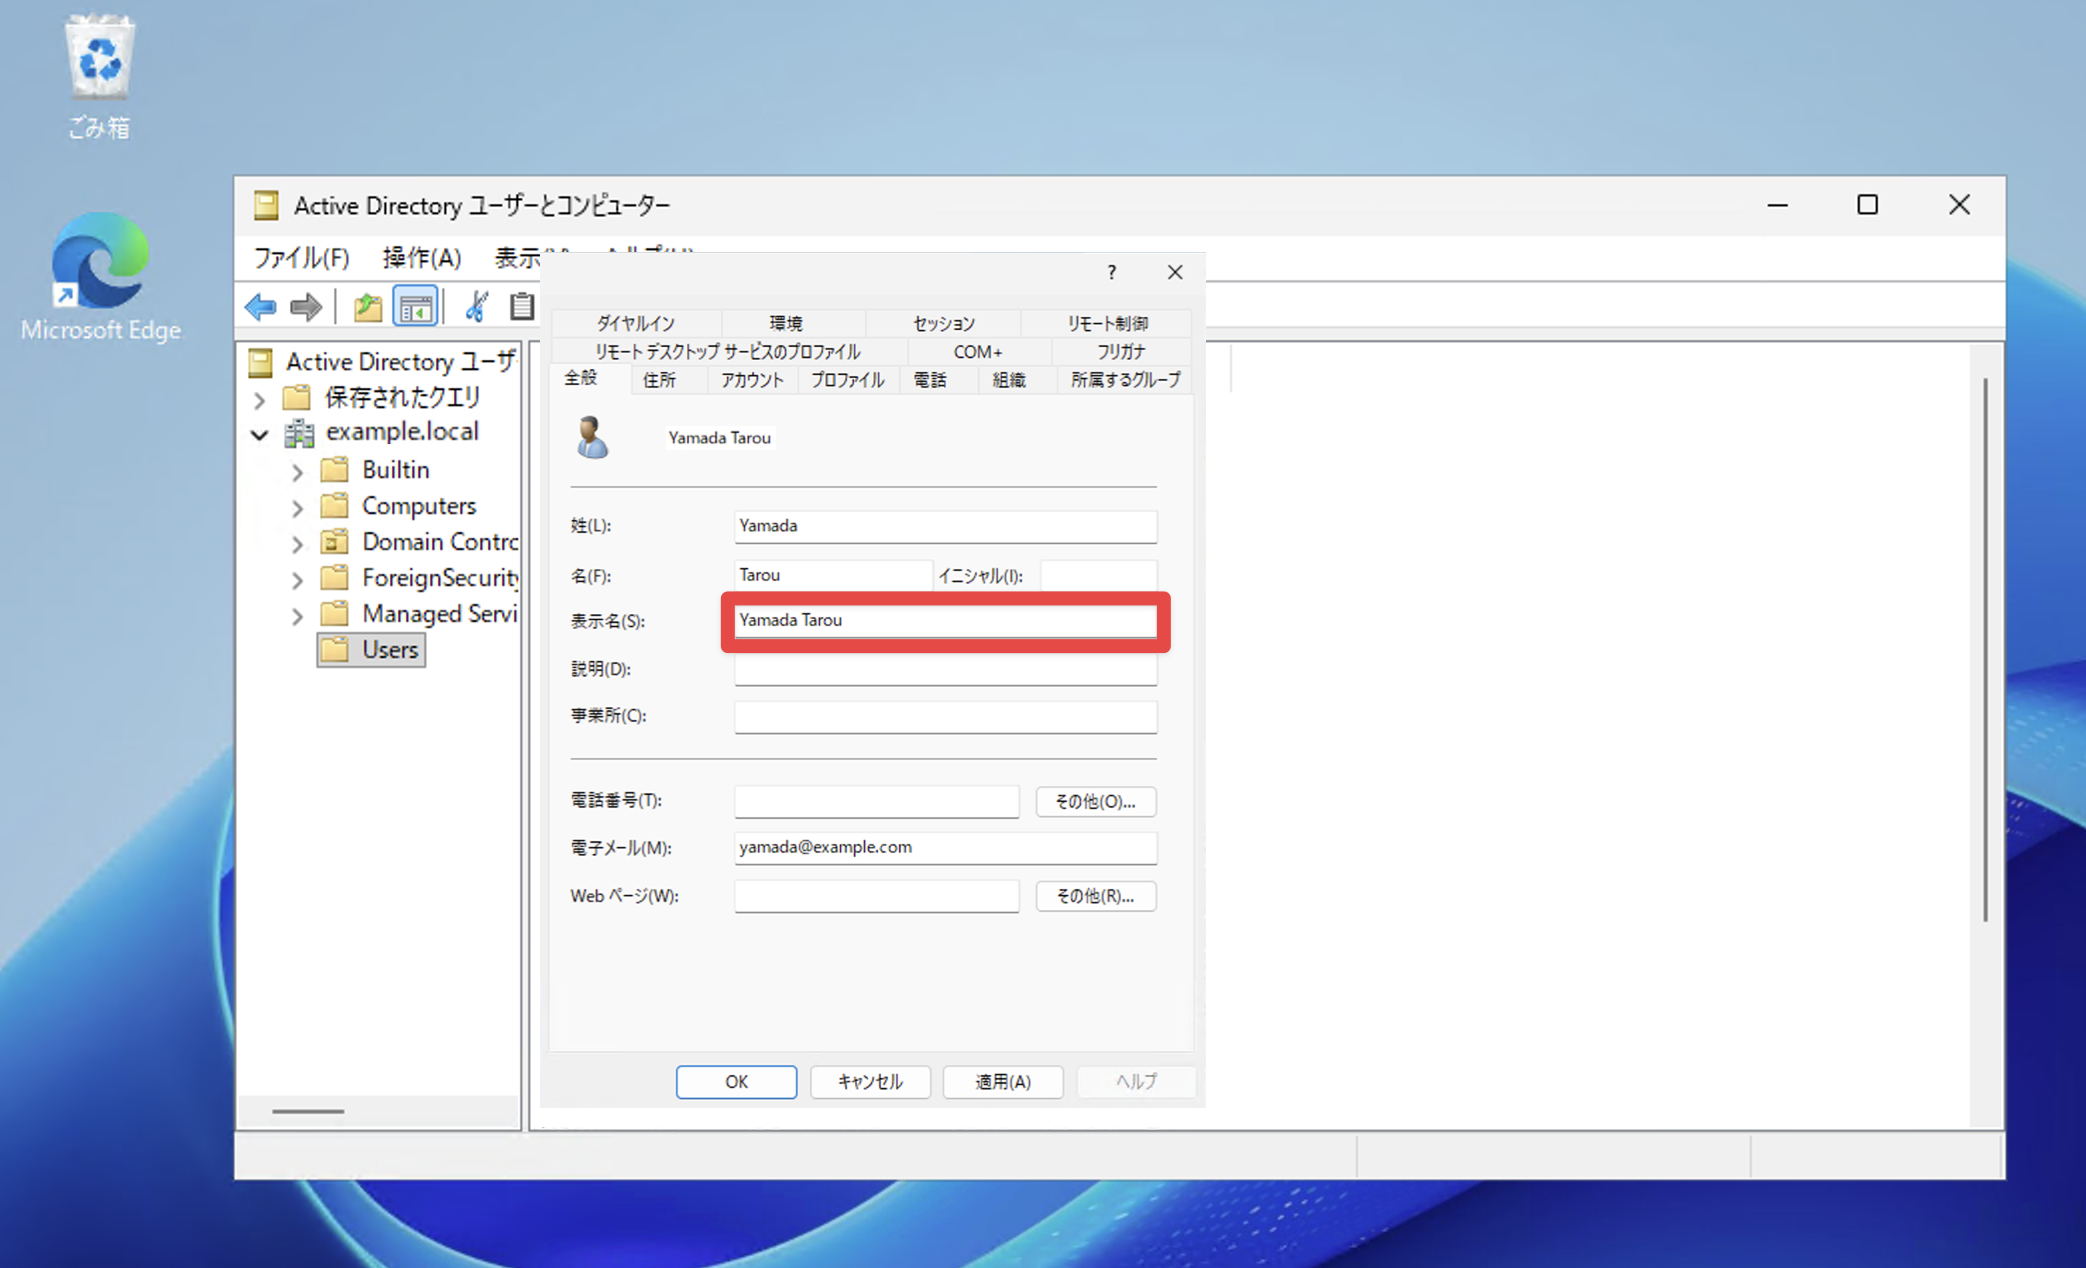Click the 事業所(C) input field
The height and width of the screenshot is (1268, 2086).
pos(945,716)
